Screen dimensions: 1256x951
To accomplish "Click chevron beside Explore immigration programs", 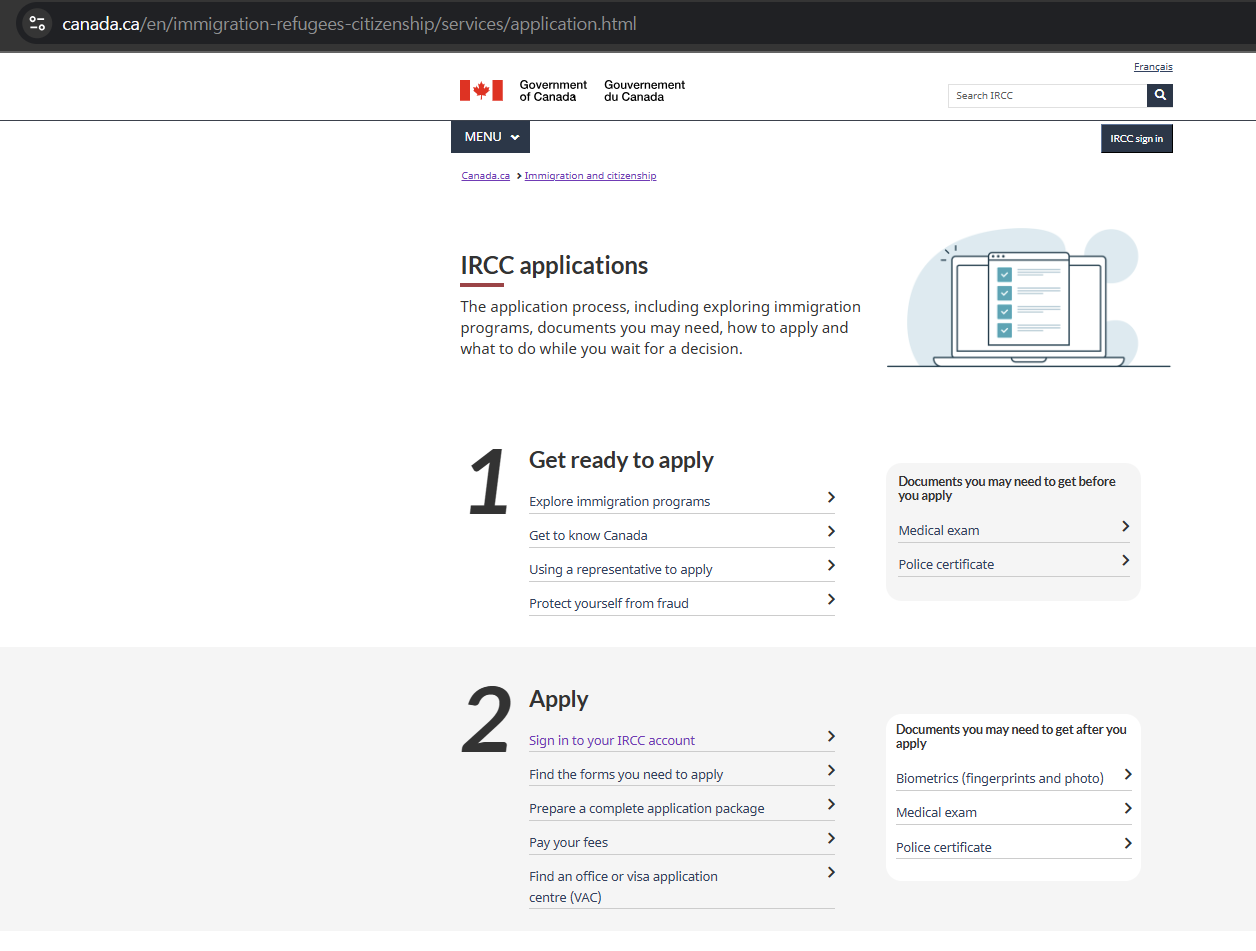I will [831, 497].
